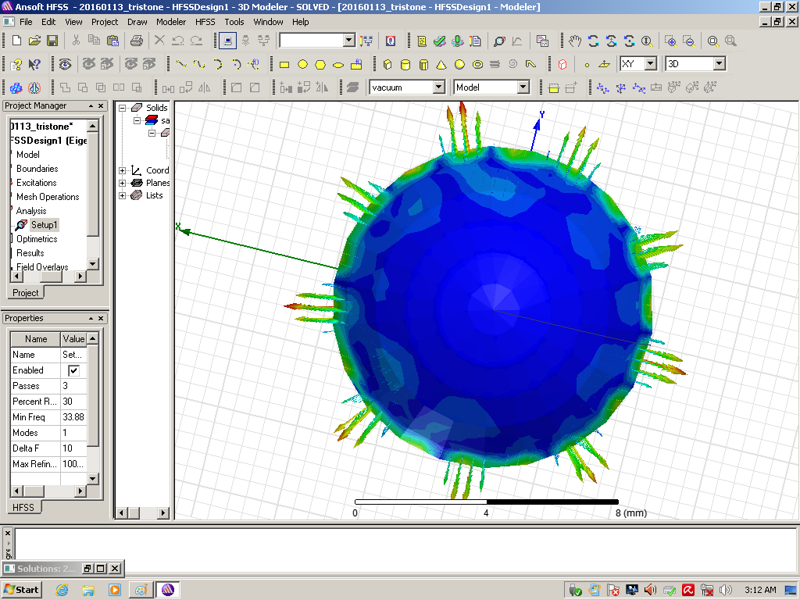The width and height of the screenshot is (800, 600).
Task: Select the Draw rectangle tool
Action: pos(284,64)
